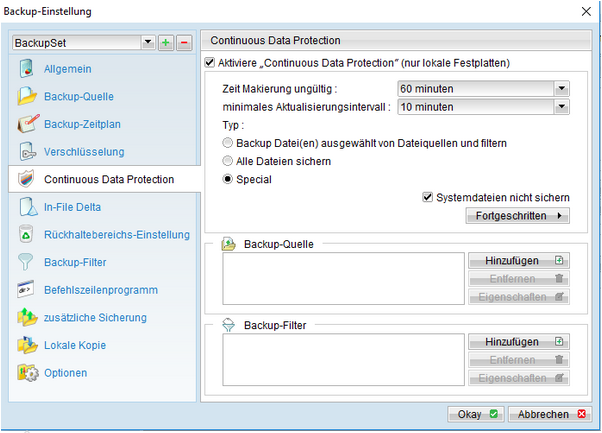
Task: Click the red minus remove BackupSet icon
Action: [x=184, y=43]
